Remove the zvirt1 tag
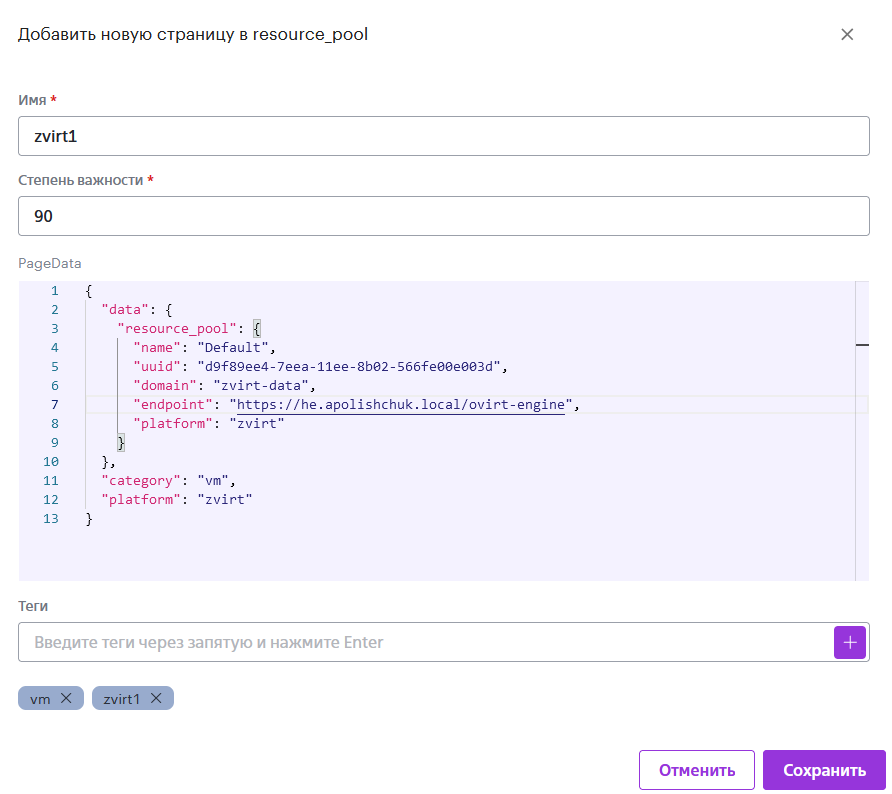 pos(156,698)
